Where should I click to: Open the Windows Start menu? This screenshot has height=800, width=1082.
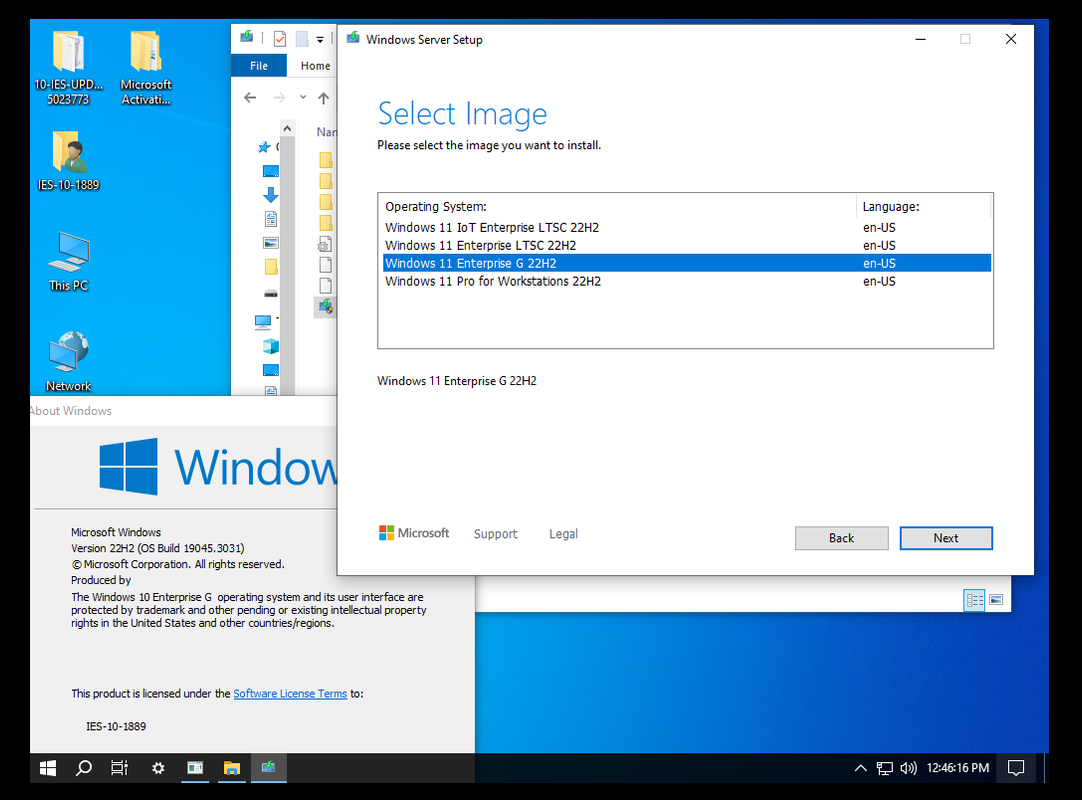point(48,768)
